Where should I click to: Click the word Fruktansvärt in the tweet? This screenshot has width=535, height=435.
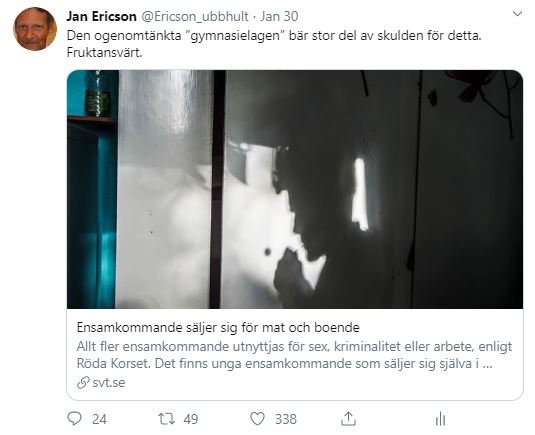pos(104,53)
